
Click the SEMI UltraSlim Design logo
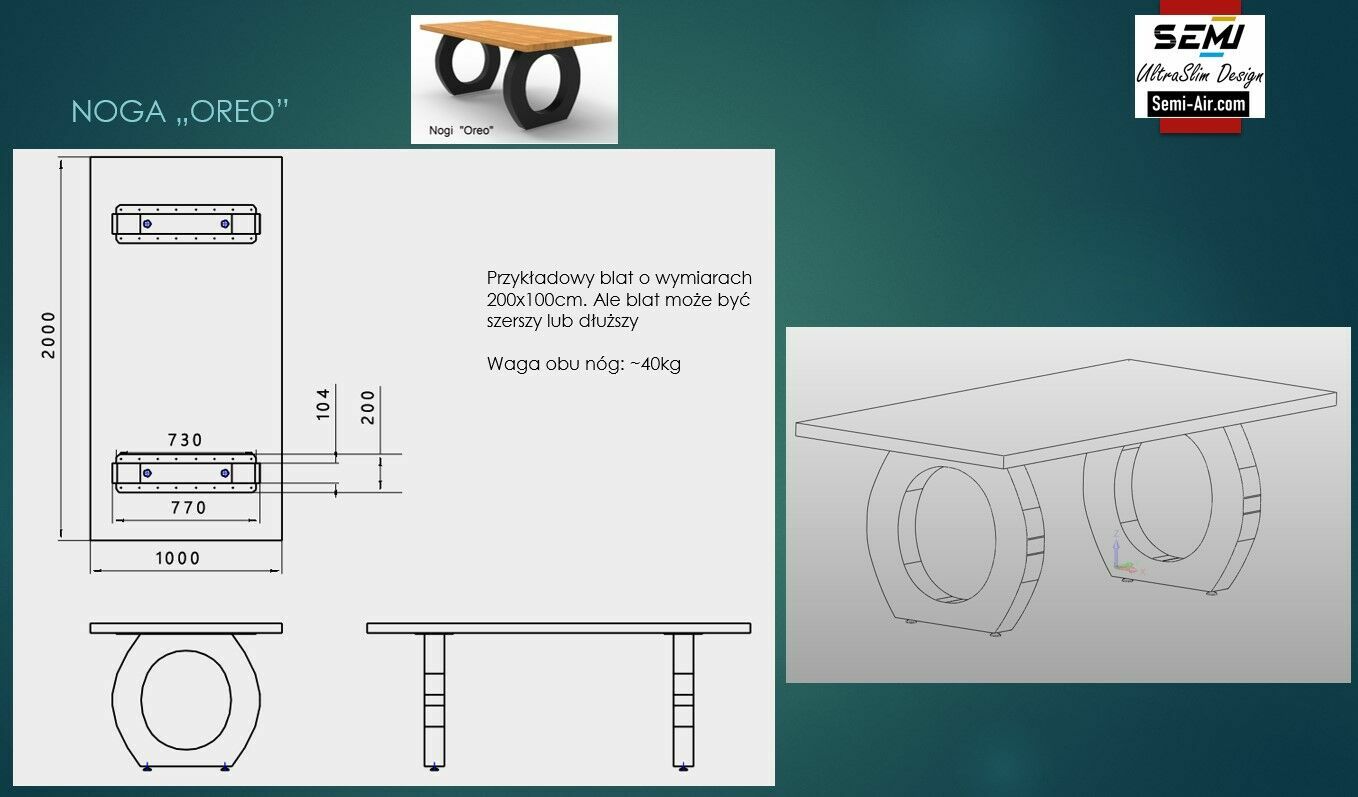tap(1199, 66)
